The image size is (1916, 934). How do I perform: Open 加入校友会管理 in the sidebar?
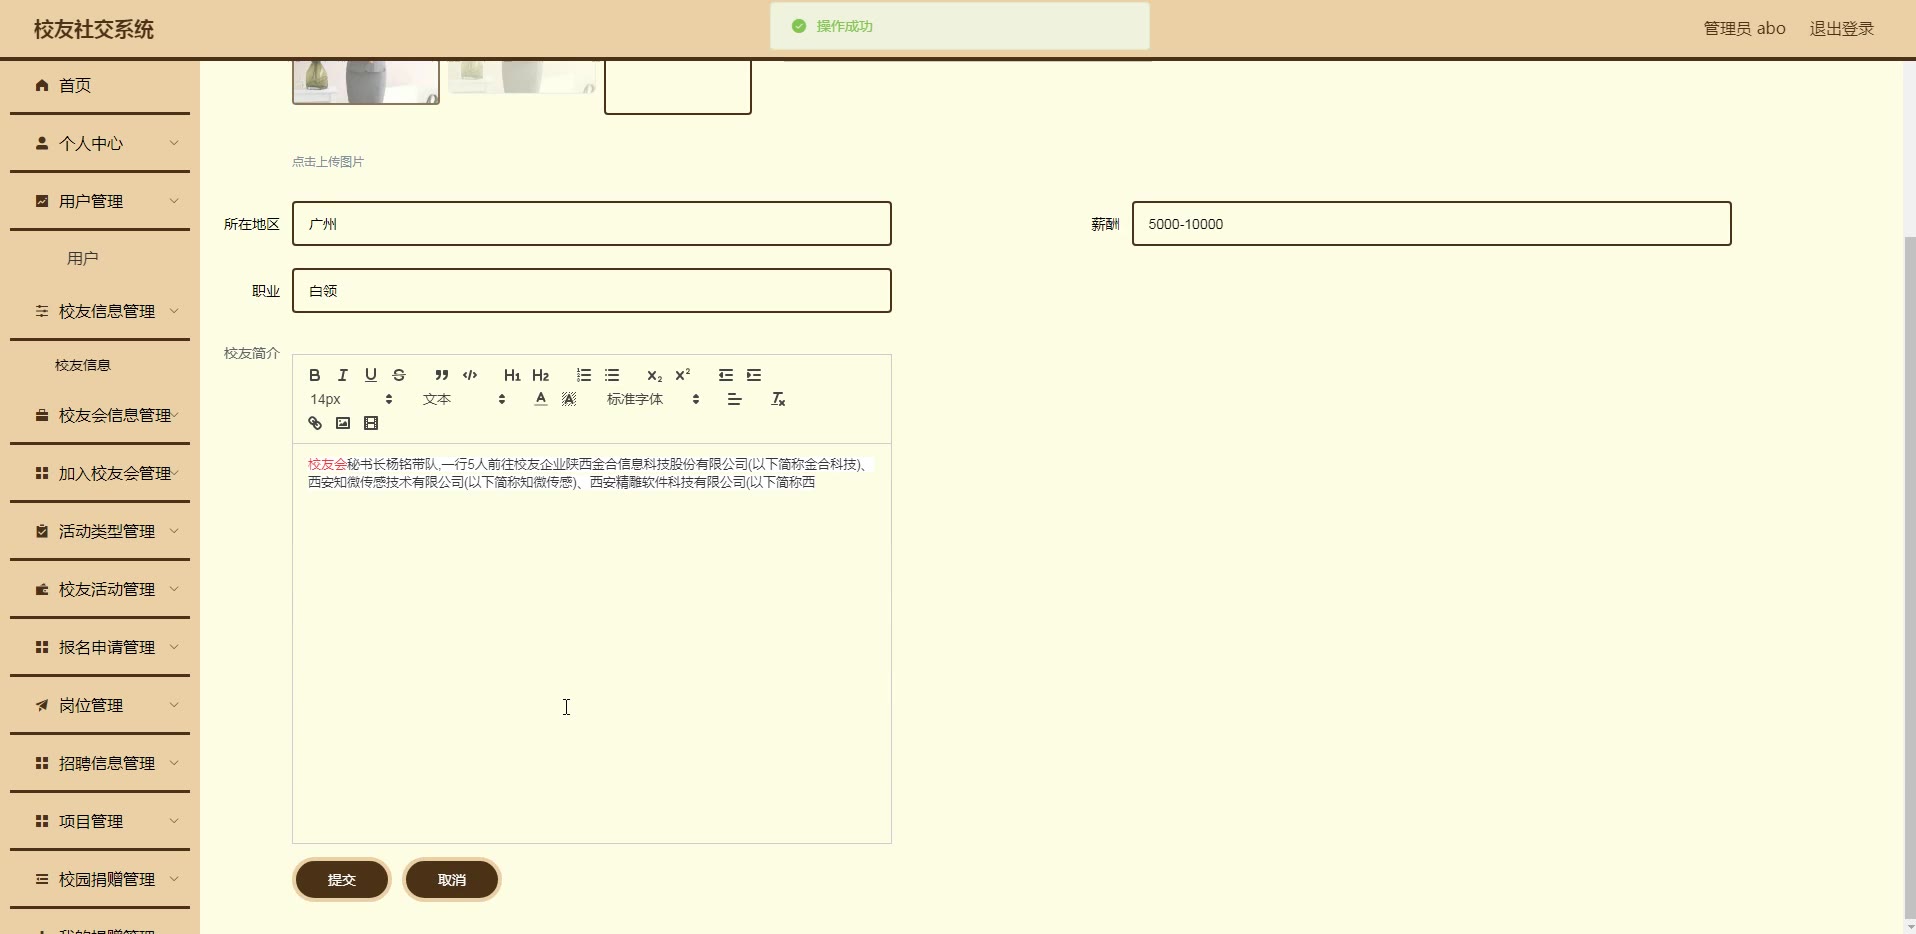(100, 473)
